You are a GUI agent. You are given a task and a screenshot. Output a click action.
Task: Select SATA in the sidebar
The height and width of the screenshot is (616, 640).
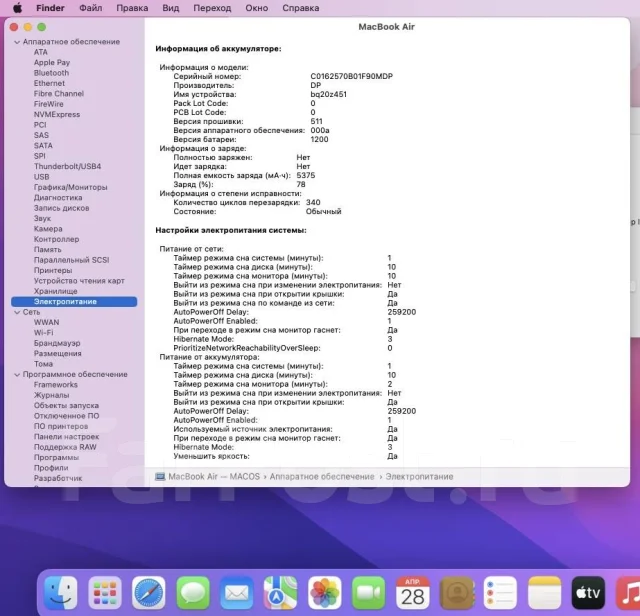click(x=43, y=146)
